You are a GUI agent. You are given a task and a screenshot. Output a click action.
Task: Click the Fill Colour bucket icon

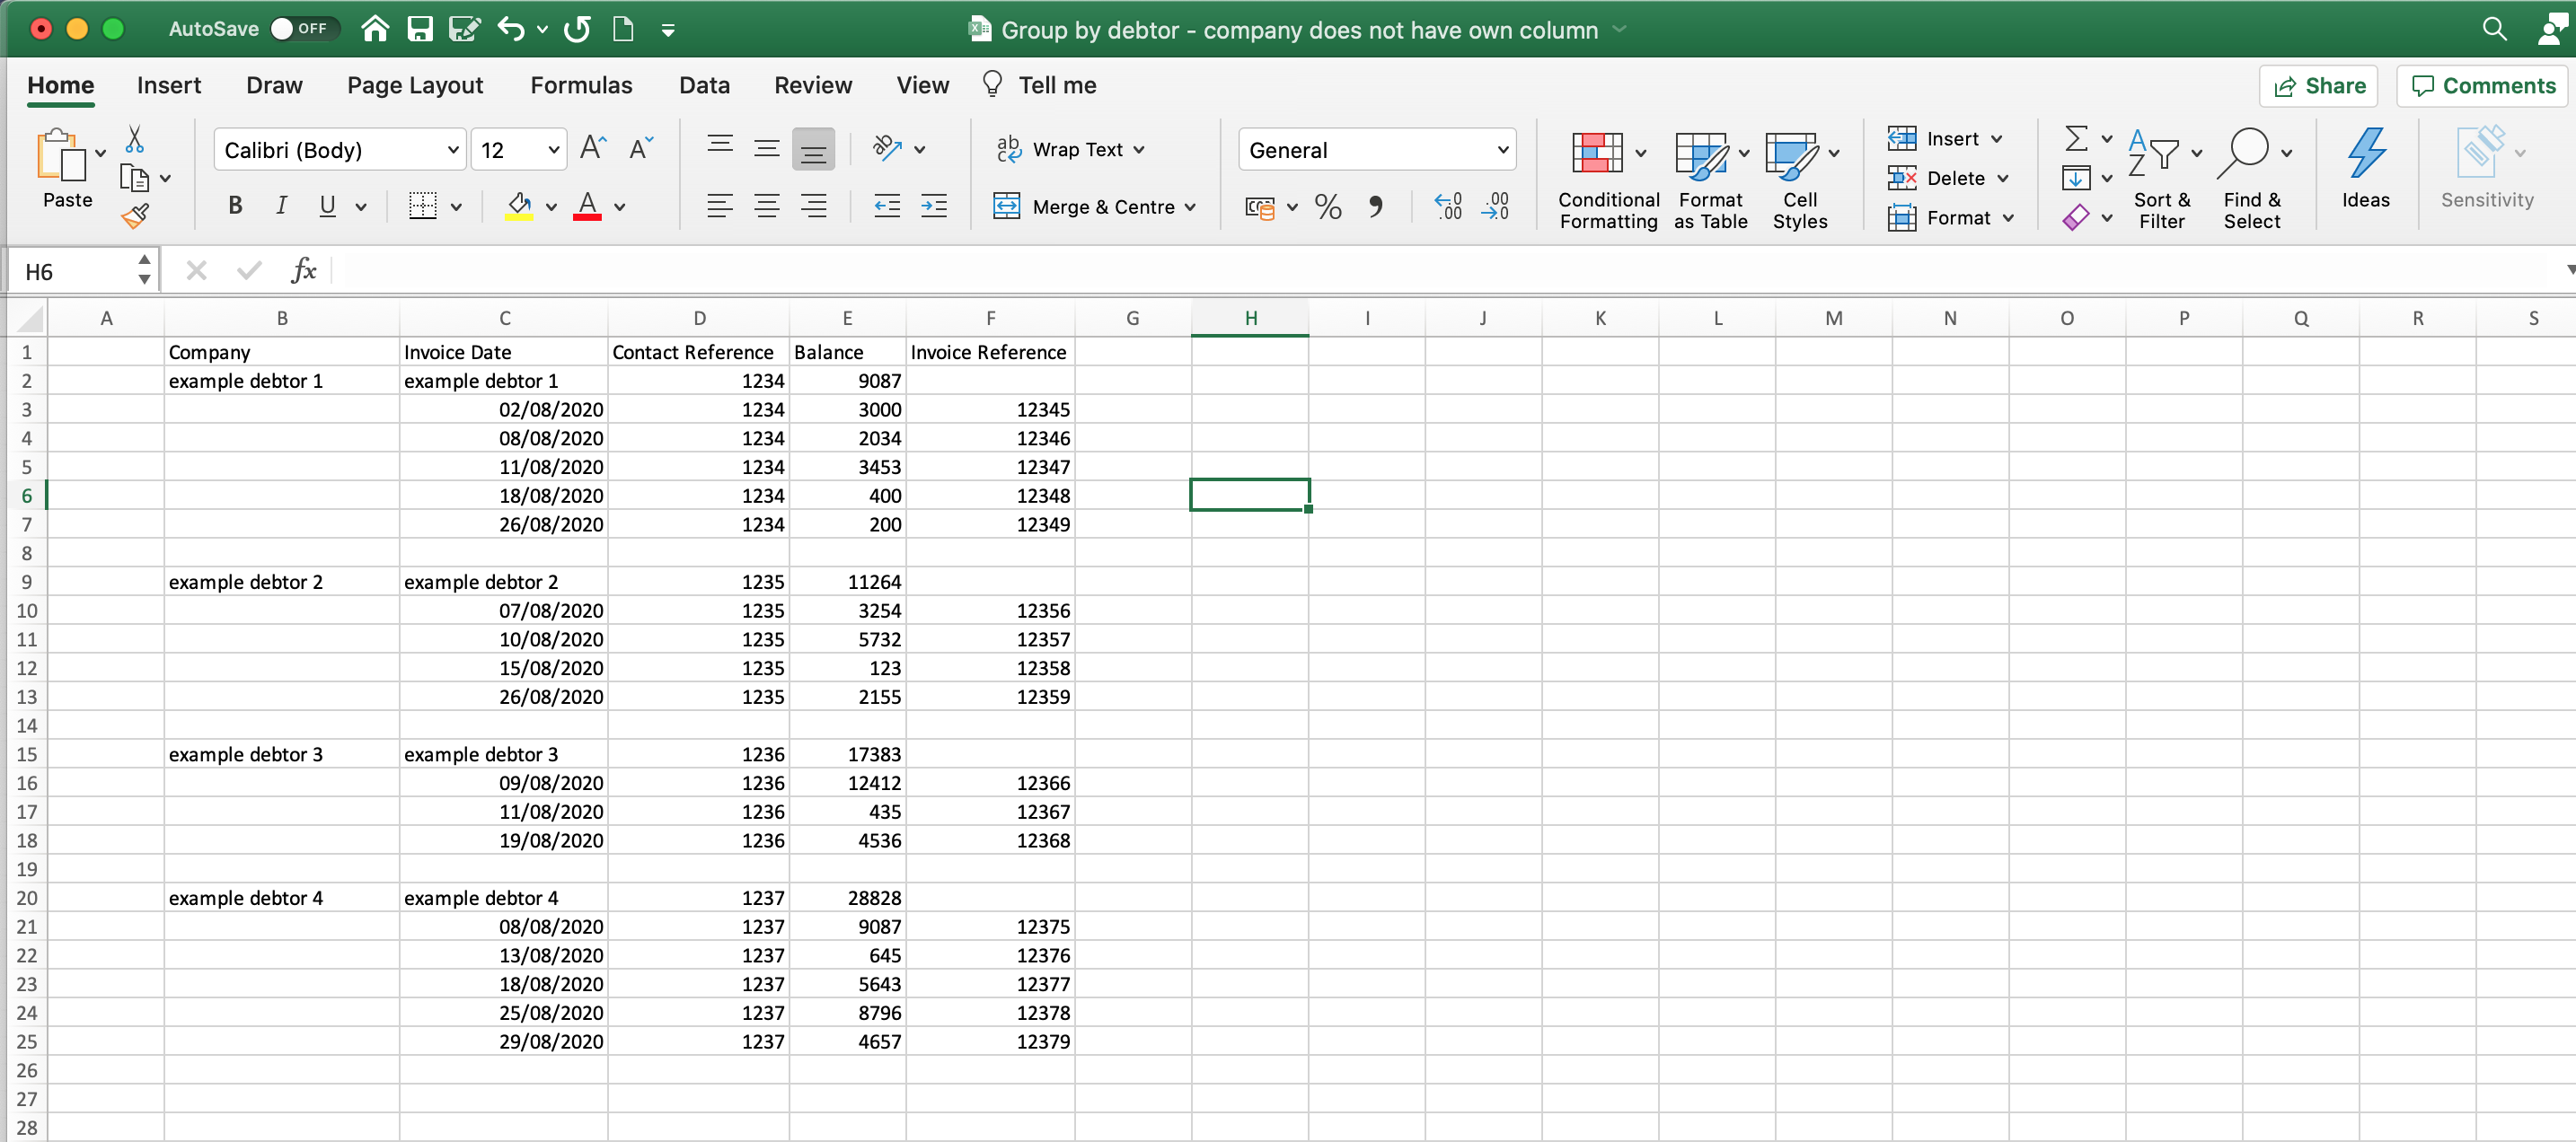pyautogui.click(x=519, y=206)
